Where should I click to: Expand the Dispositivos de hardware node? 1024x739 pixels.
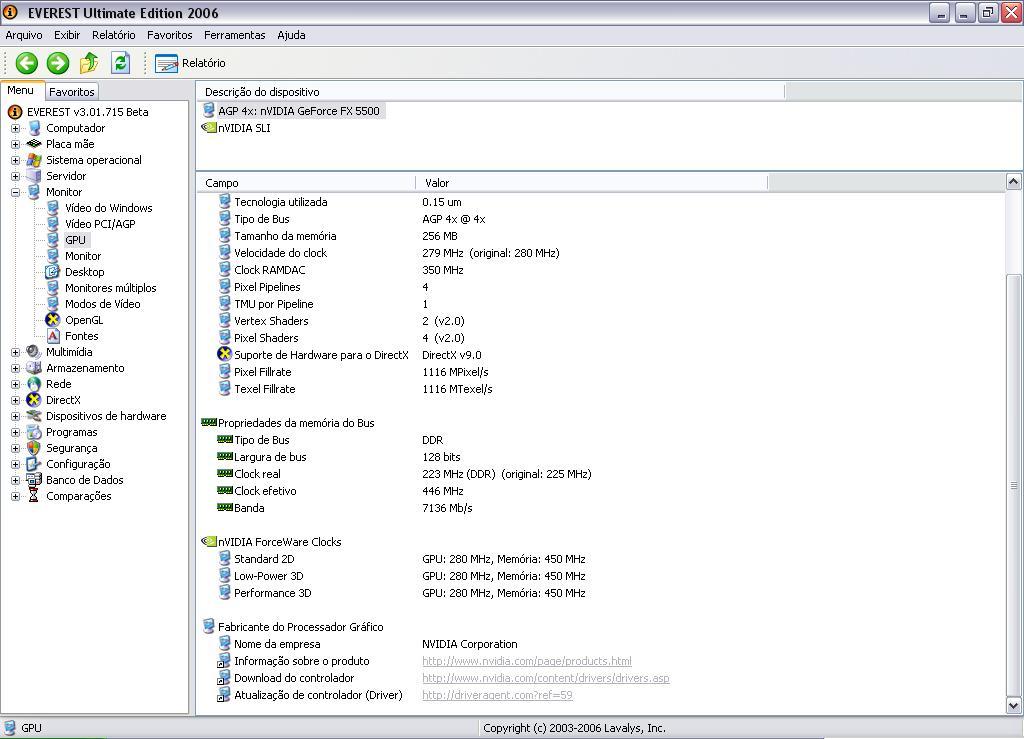(15, 416)
